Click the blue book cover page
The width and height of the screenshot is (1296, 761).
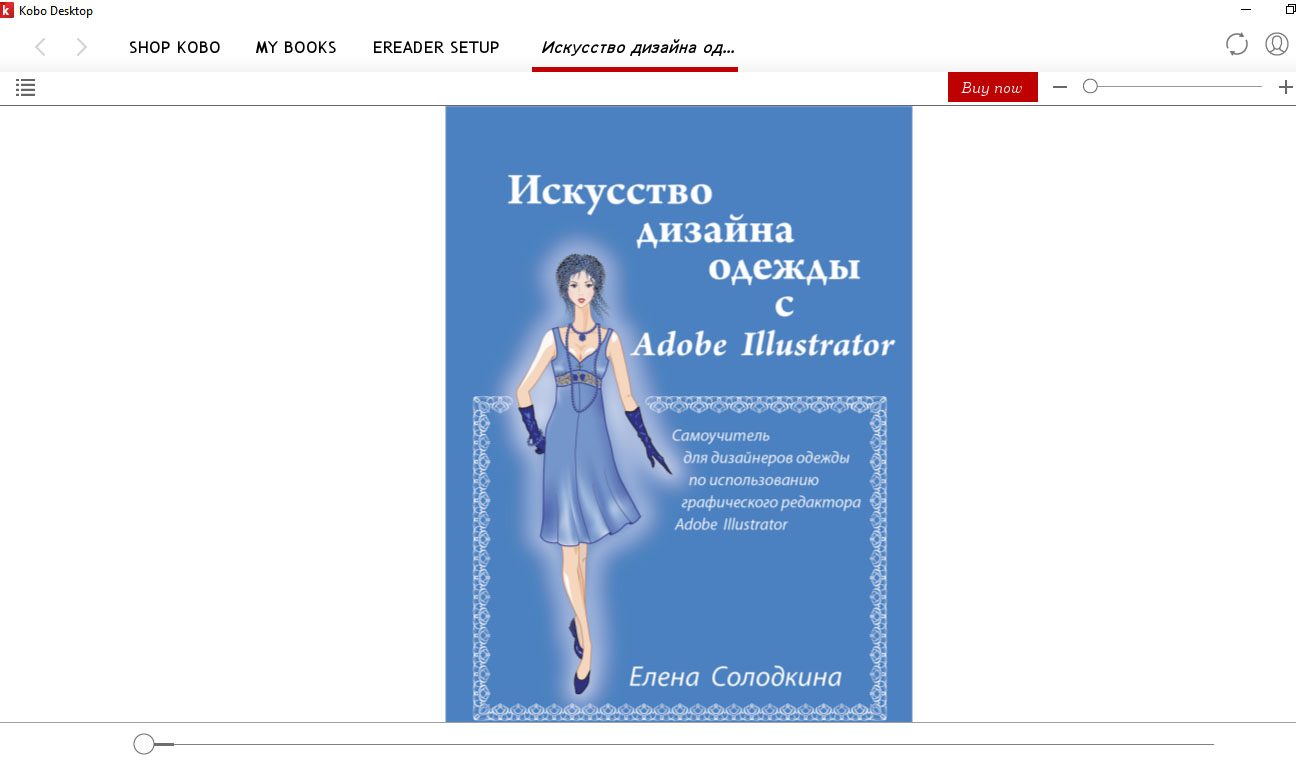point(678,413)
